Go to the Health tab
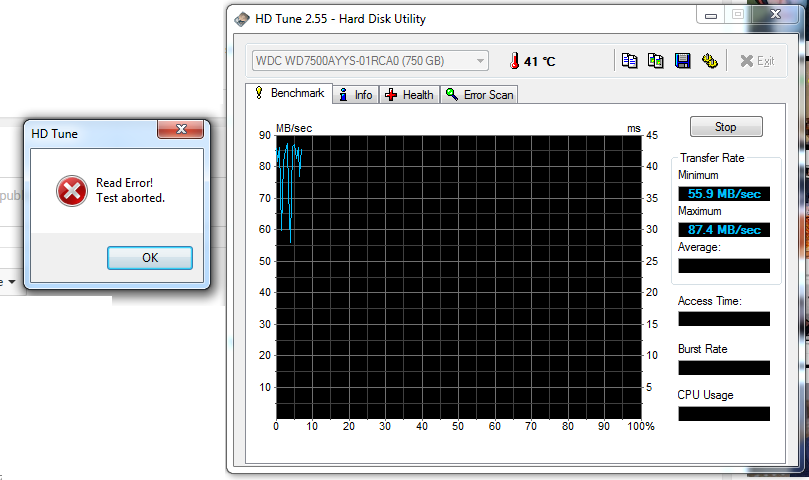The image size is (809, 480). tap(410, 95)
